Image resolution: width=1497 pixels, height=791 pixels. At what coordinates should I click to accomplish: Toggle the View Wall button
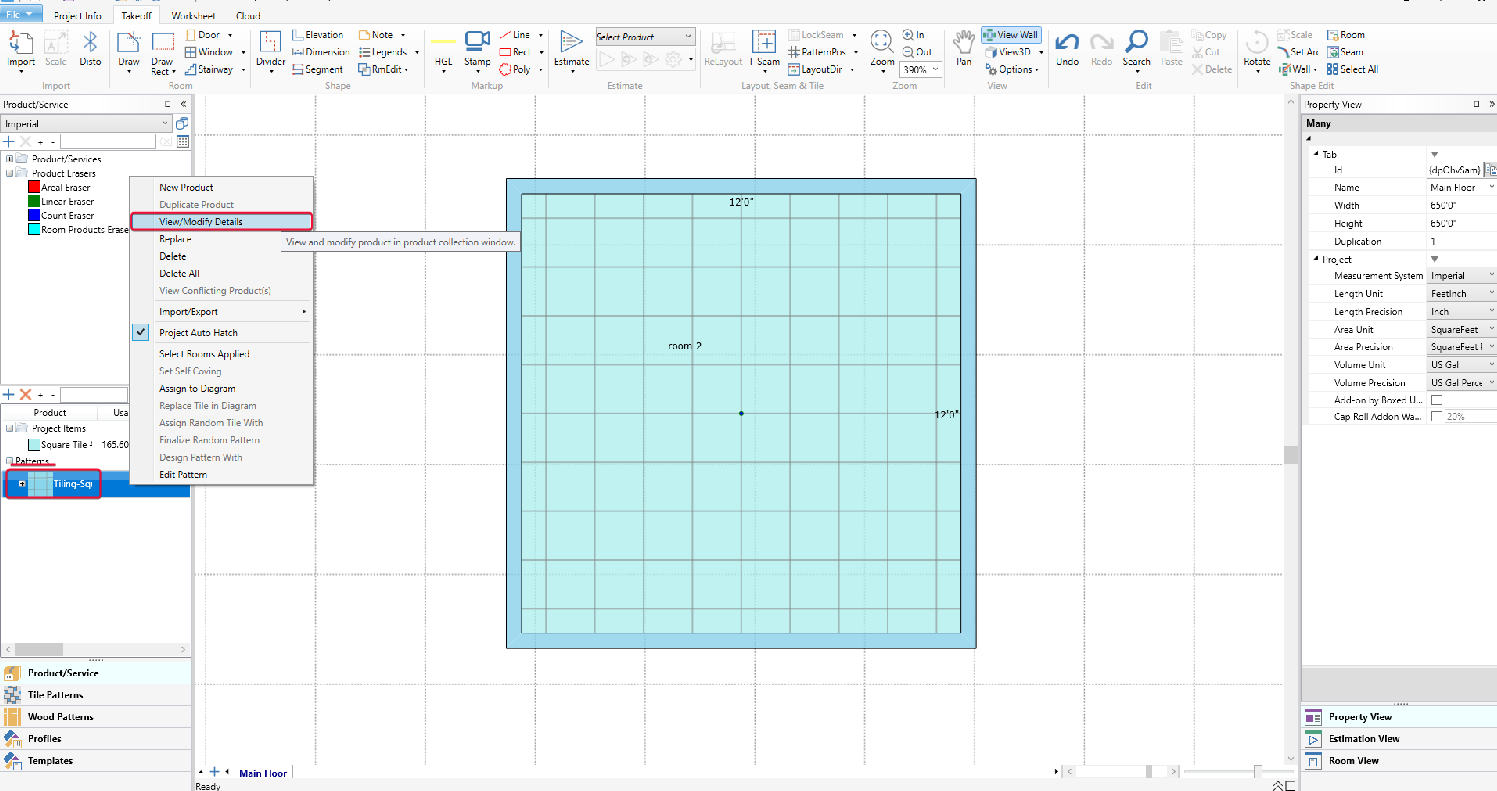click(x=1011, y=35)
